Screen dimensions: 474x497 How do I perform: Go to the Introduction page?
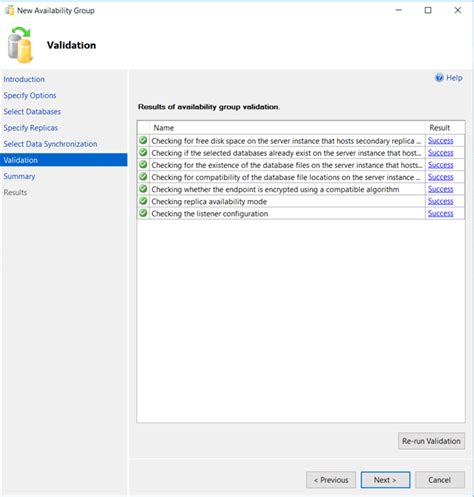[x=24, y=79]
